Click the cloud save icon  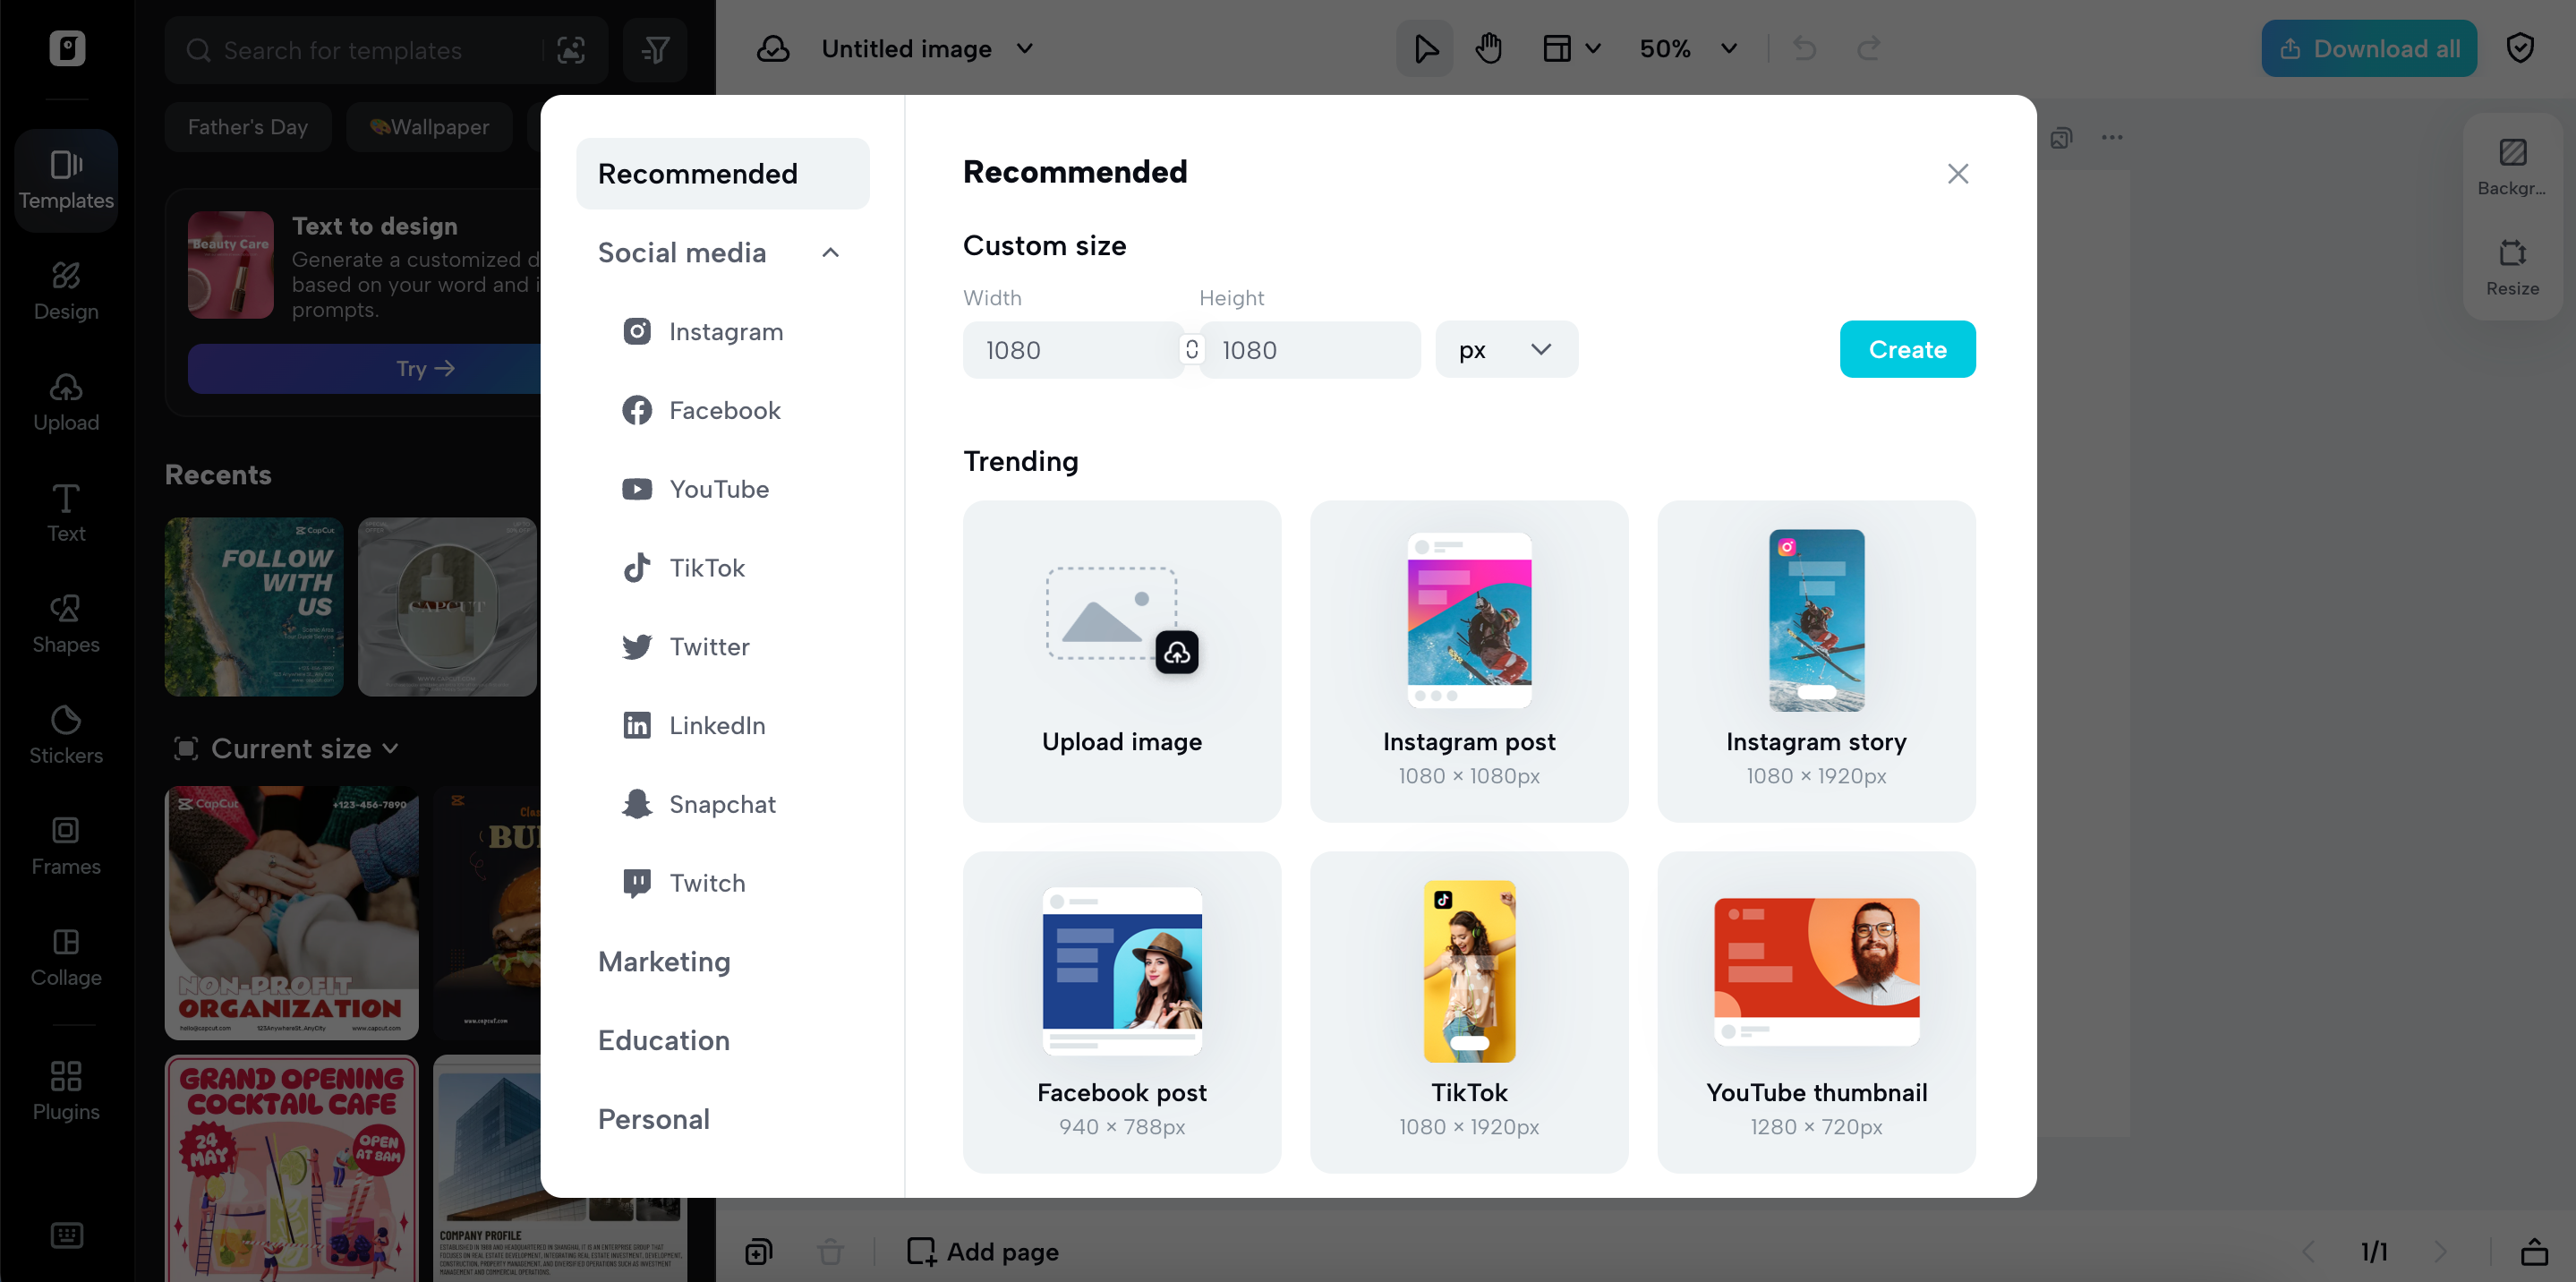773,48
